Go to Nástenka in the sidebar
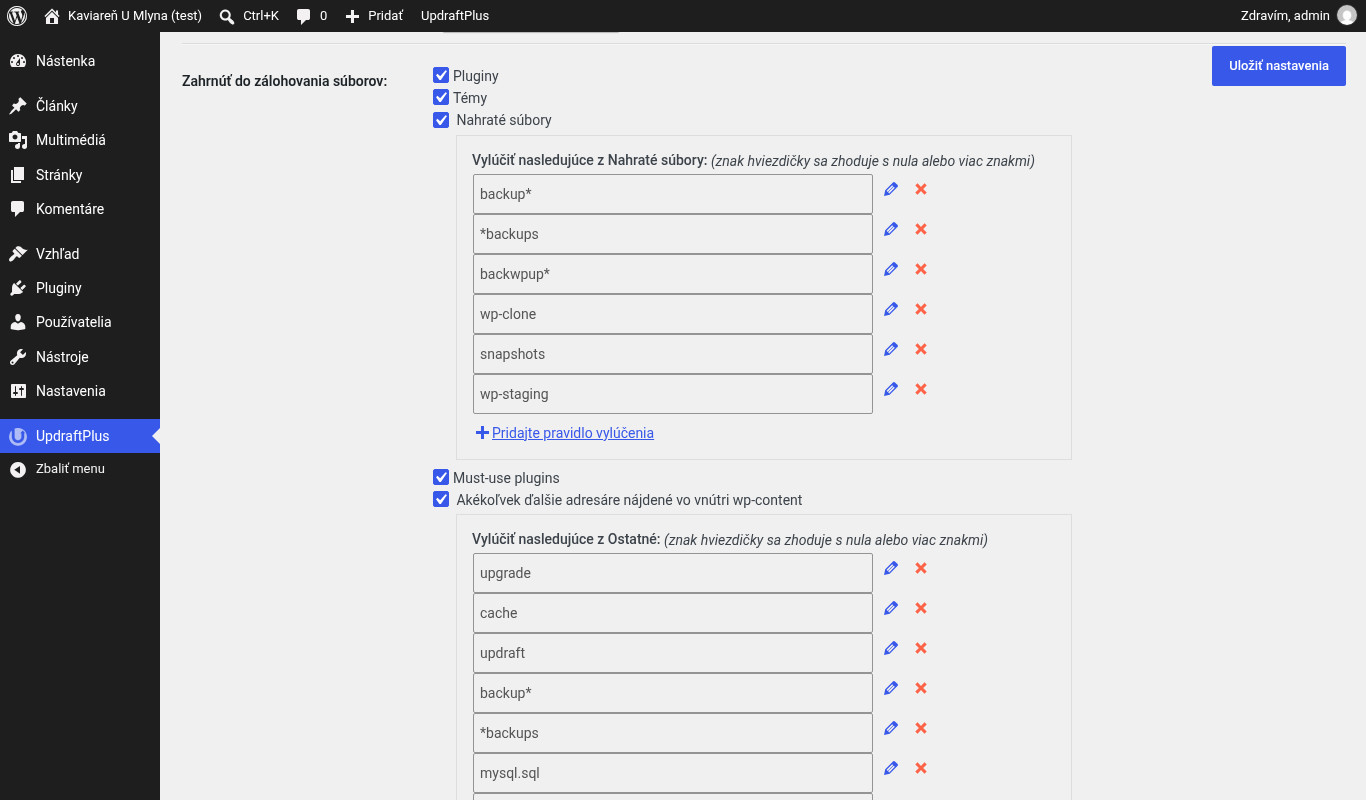This screenshot has height=800, width=1366. point(80,61)
